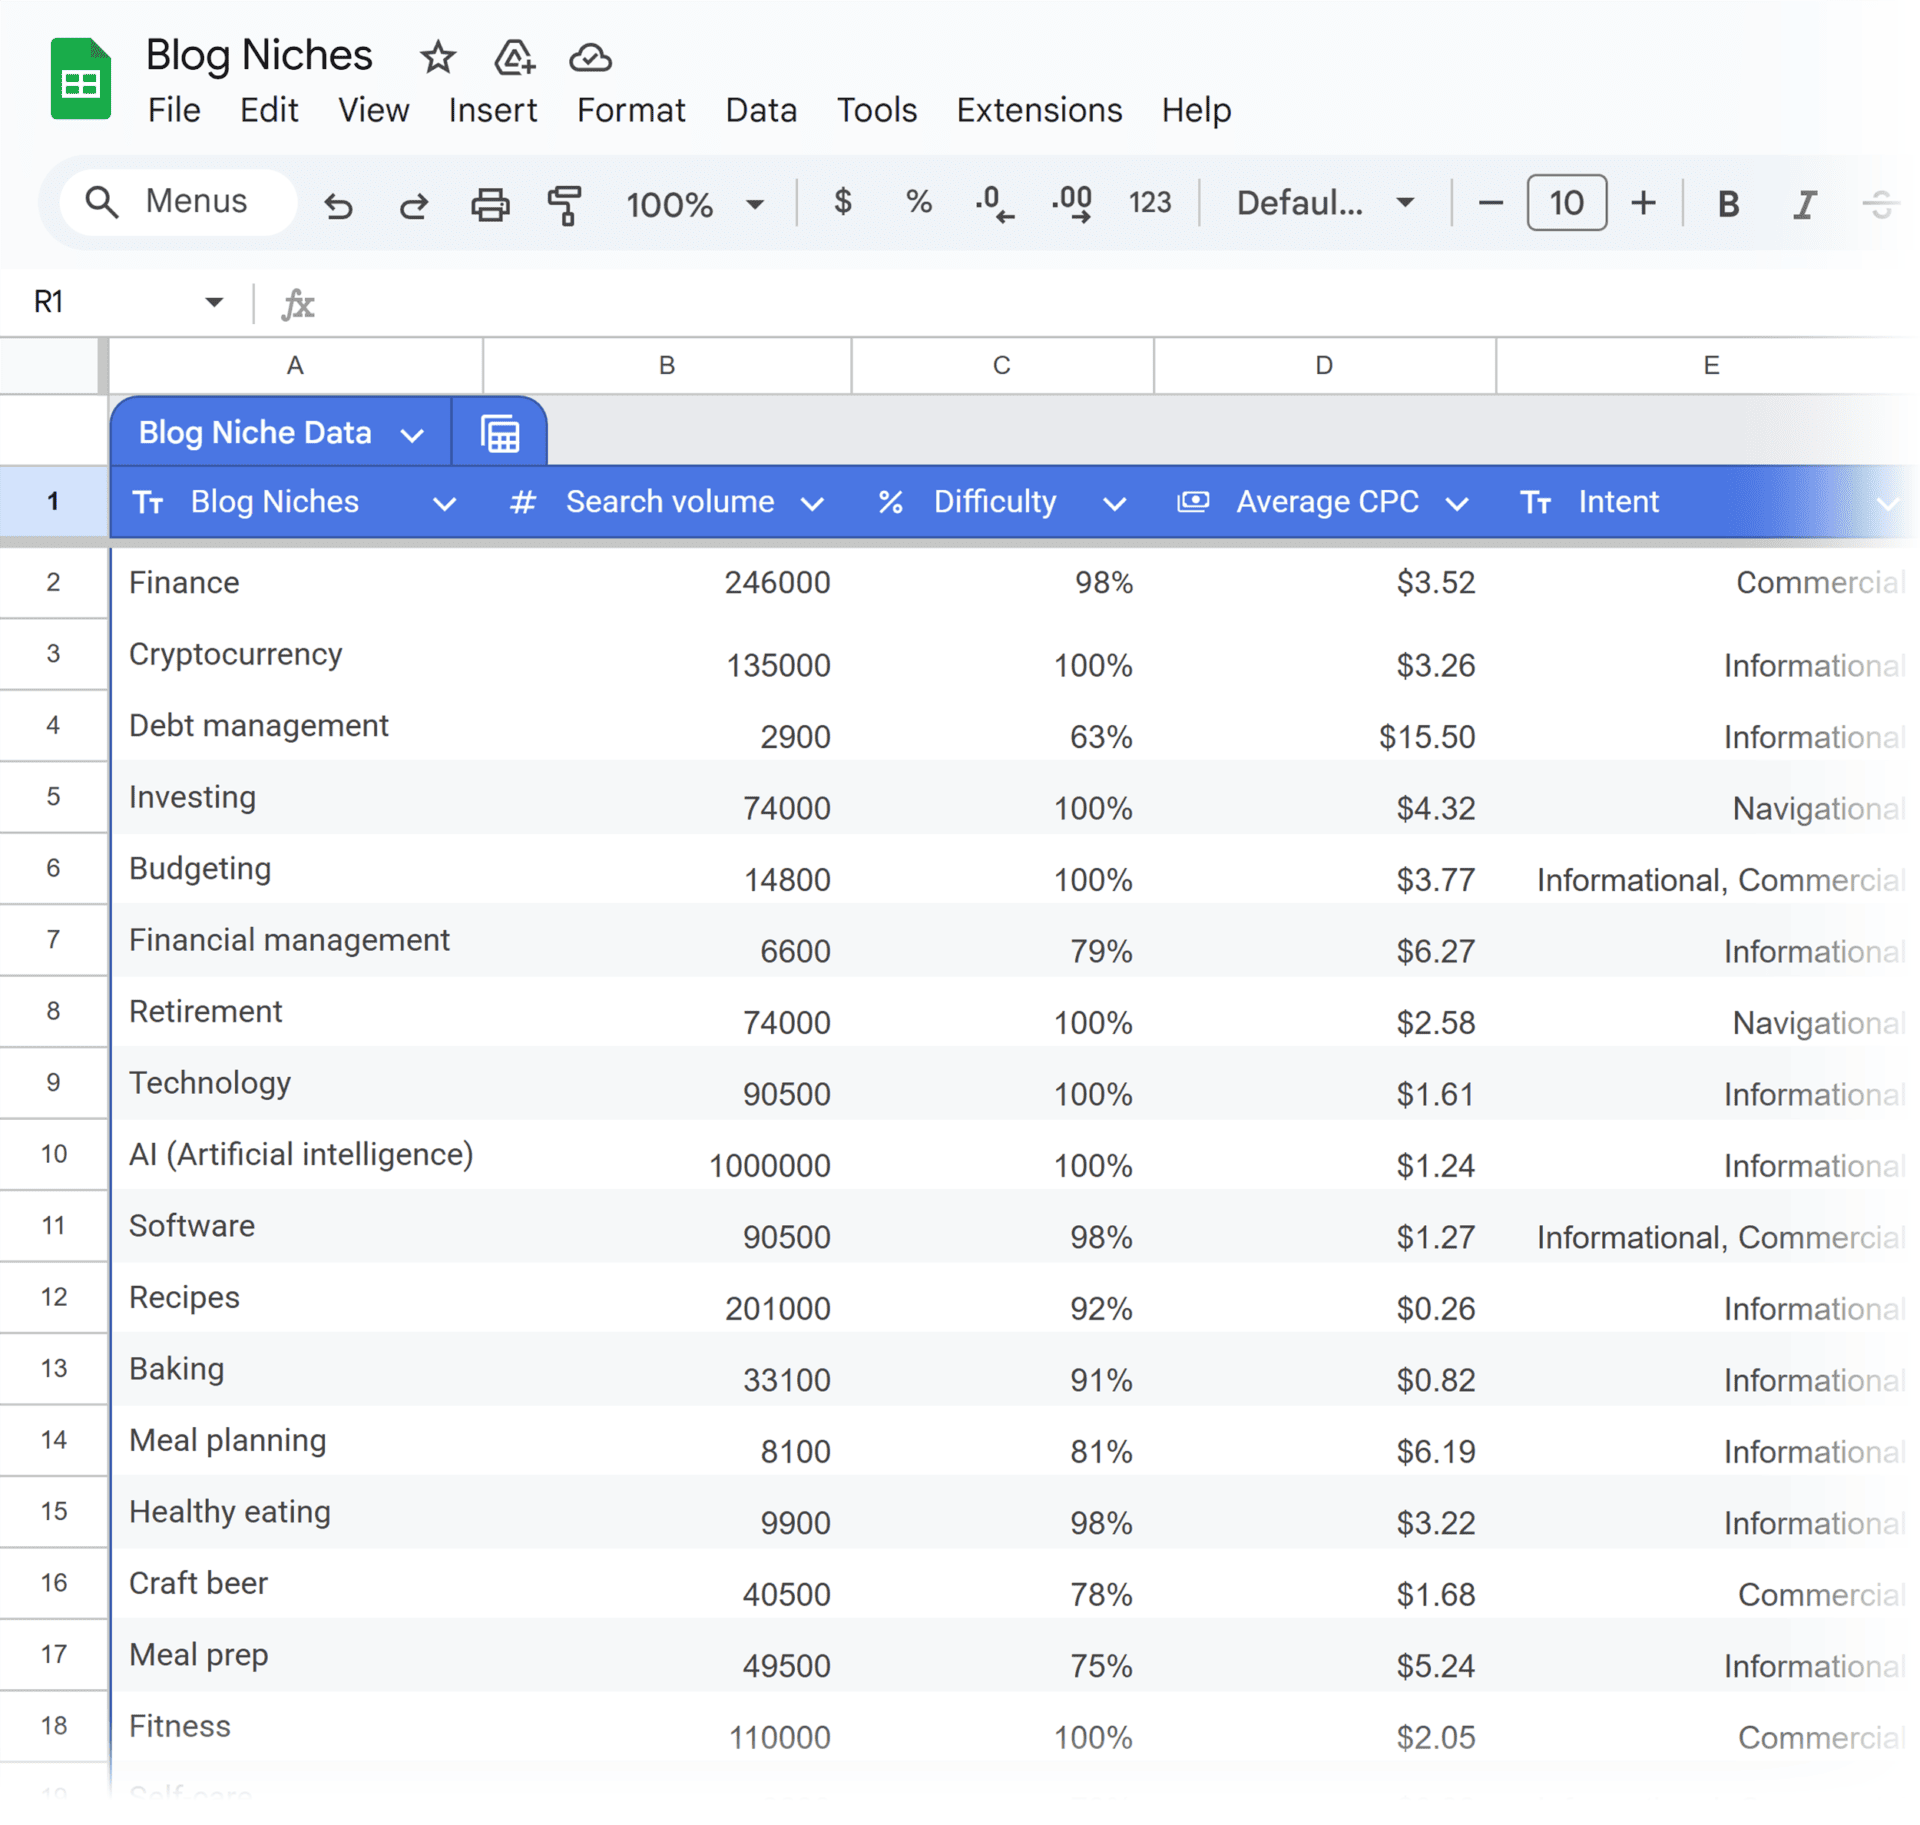Open the Blog Niche Data table dropdown
Viewport: 1920px width, 1825px height.
(413, 432)
